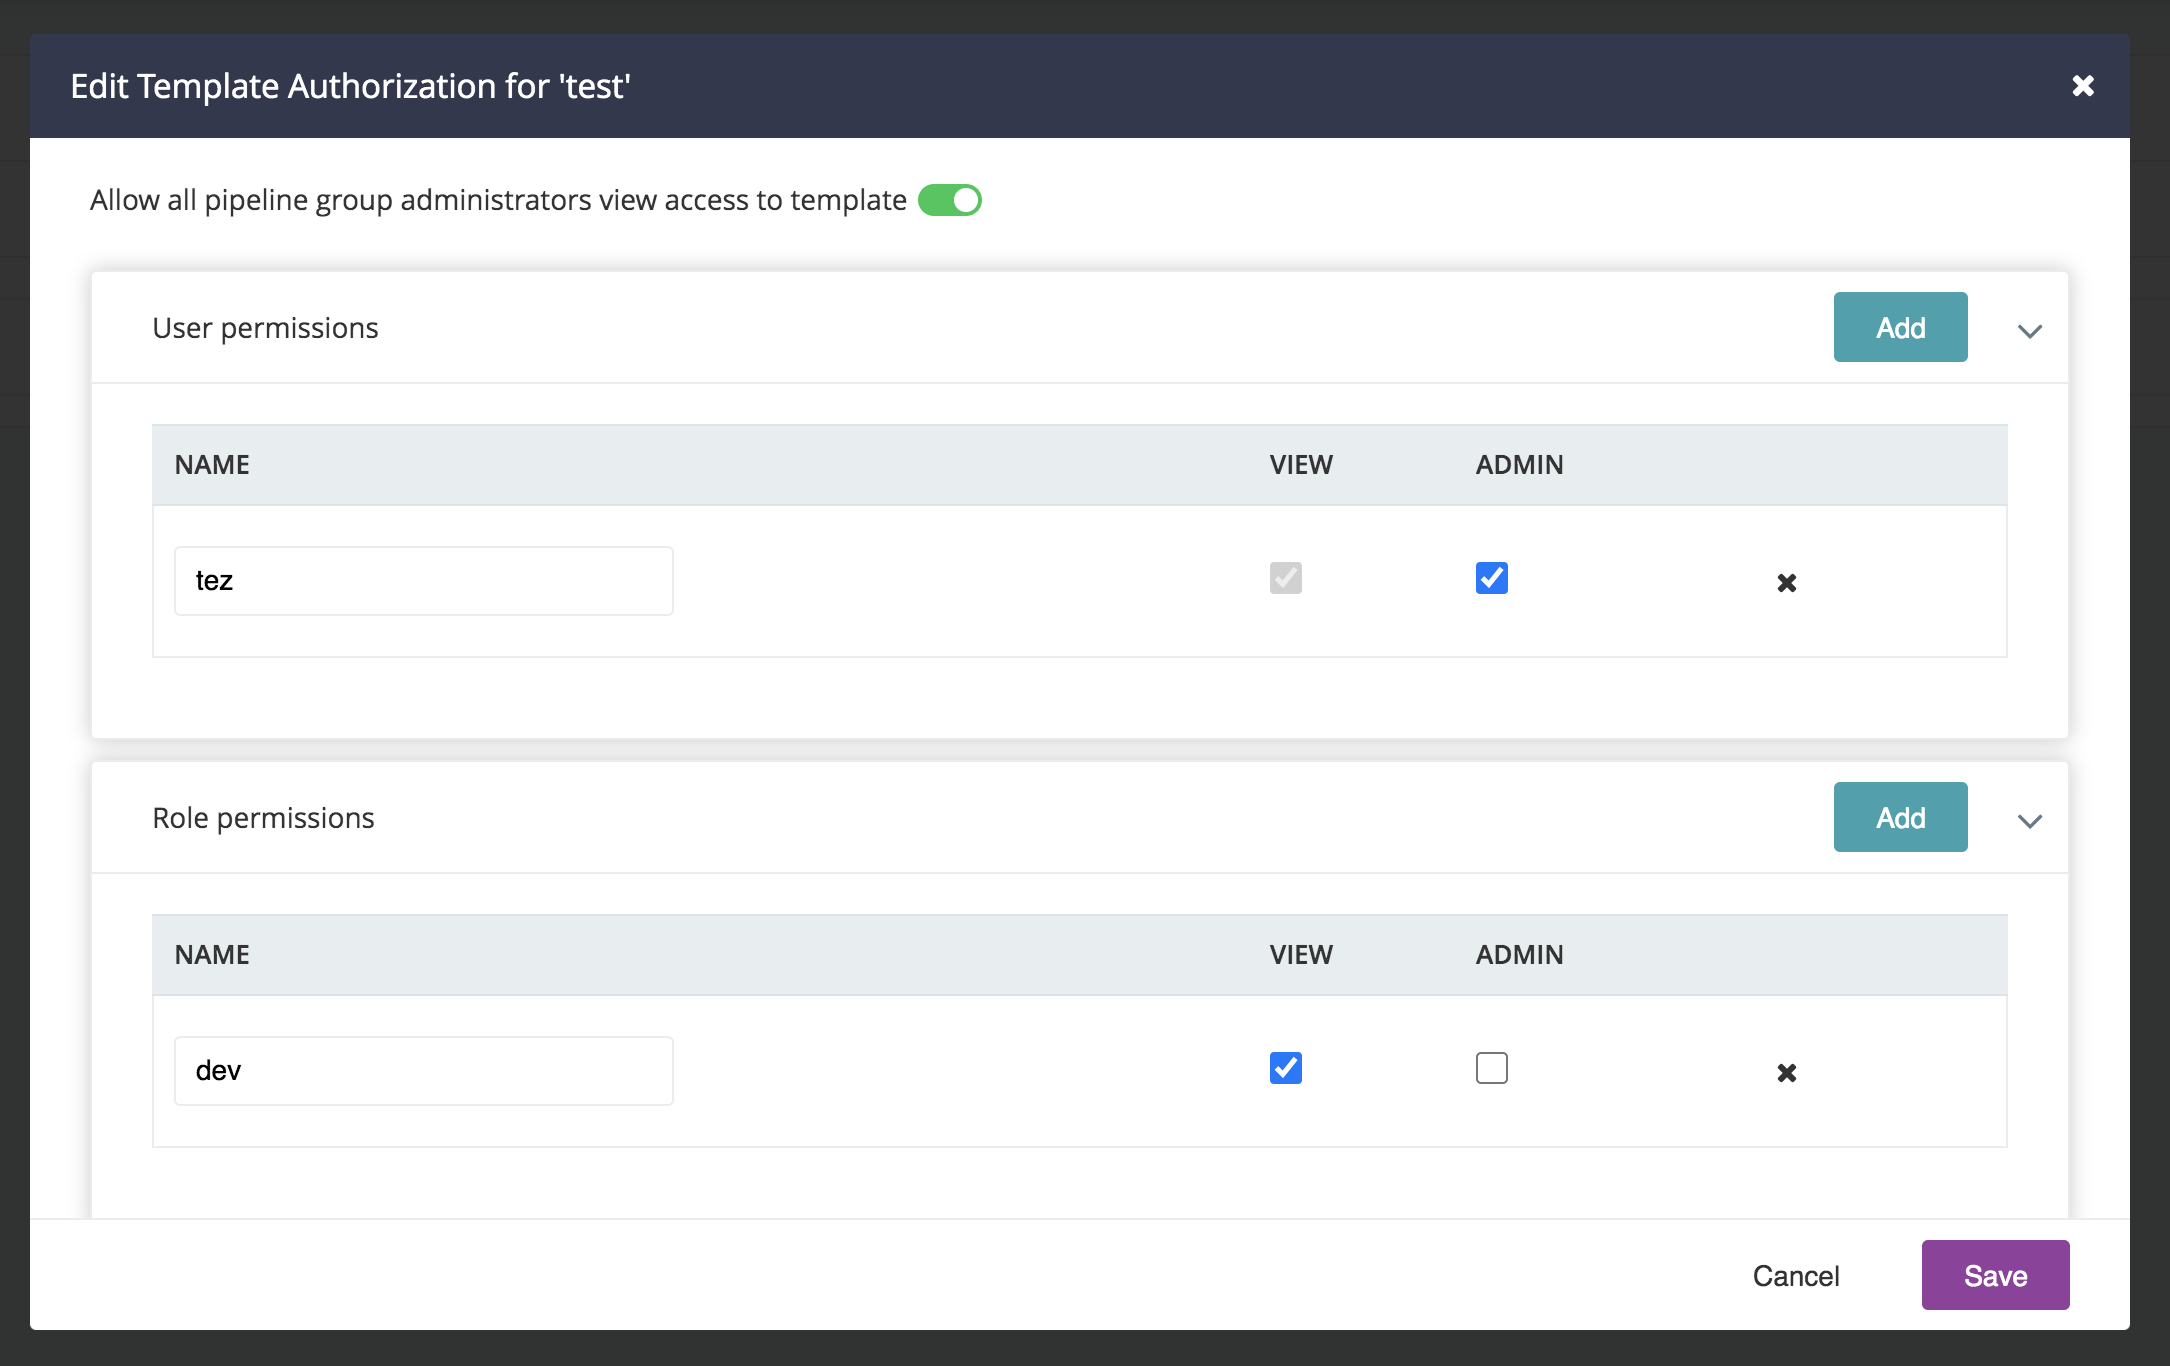The height and width of the screenshot is (1366, 2170).
Task: Add a new role permission
Action: coord(1901,817)
